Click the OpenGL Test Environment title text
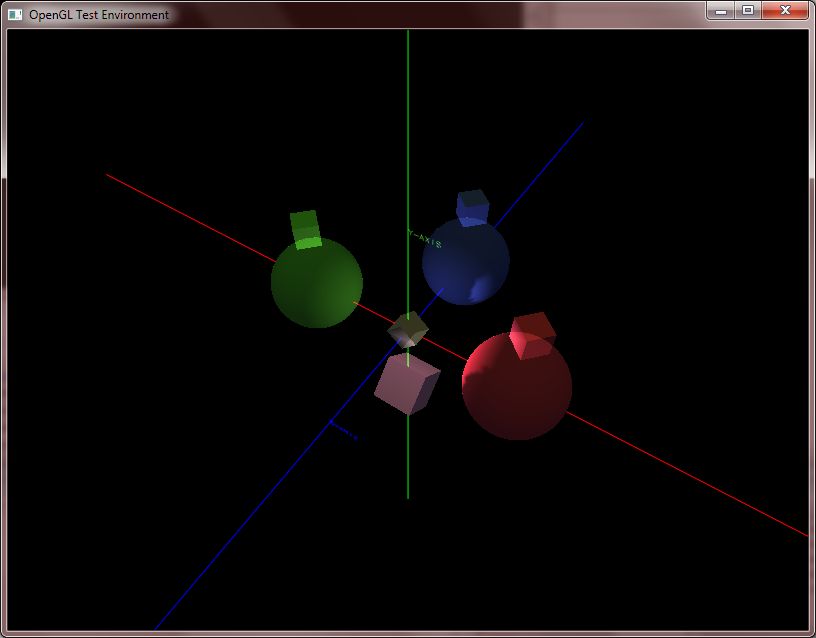The width and height of the screenshot is (816, 638). [97, 15]
